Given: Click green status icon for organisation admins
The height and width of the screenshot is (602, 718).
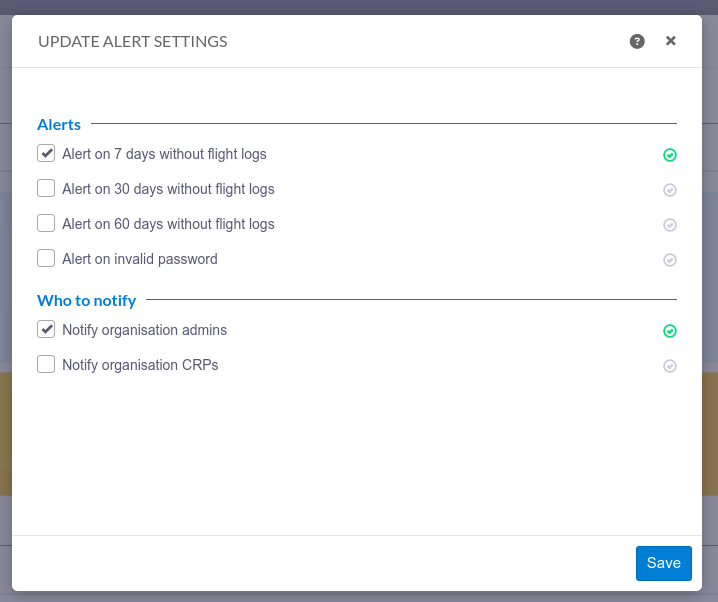Looking at the screenshot, I should pyautogui.click(x=669, y=331).
